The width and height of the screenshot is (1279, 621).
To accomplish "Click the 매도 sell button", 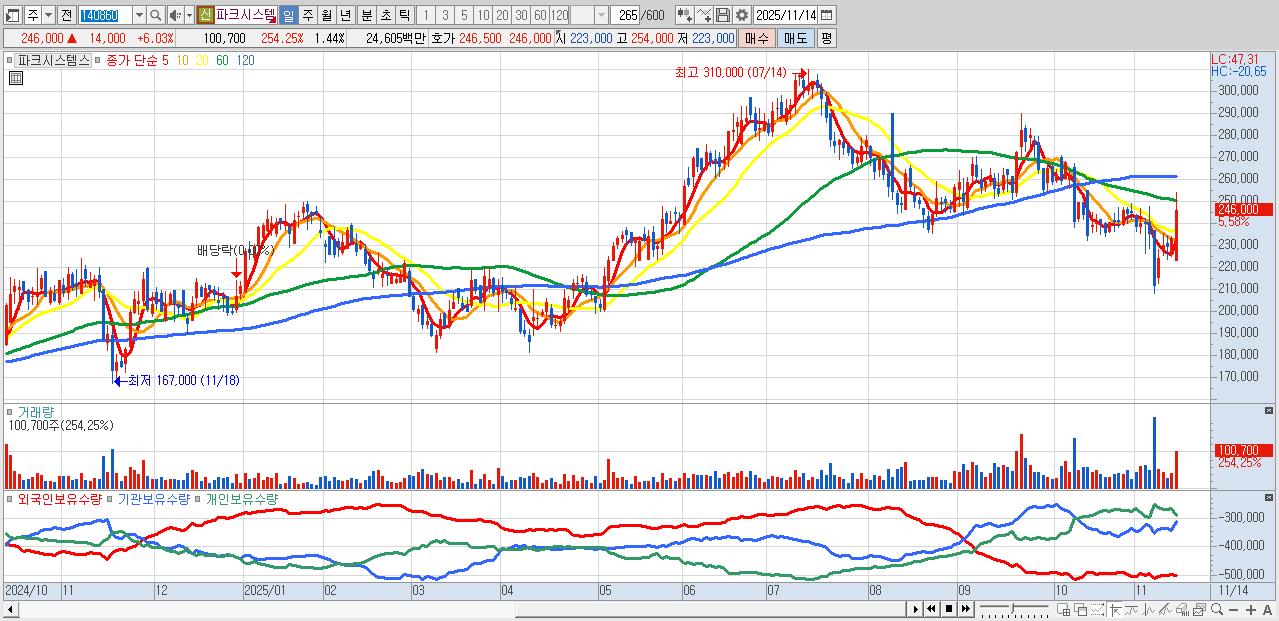I will point(796,38).
